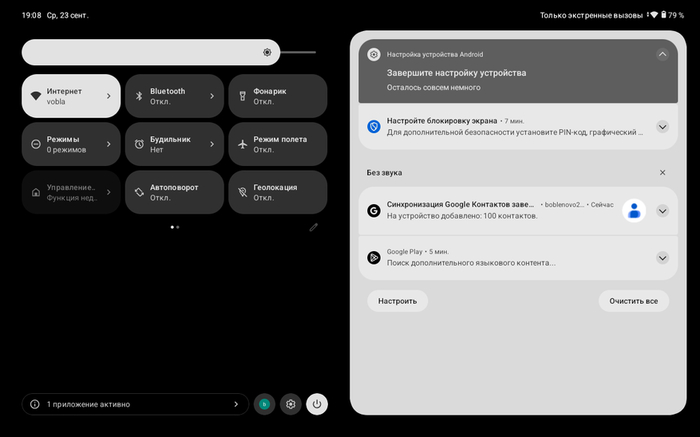700x437 pixels.
Task: Click the Google contacts sync G icon
Action: 374,211
